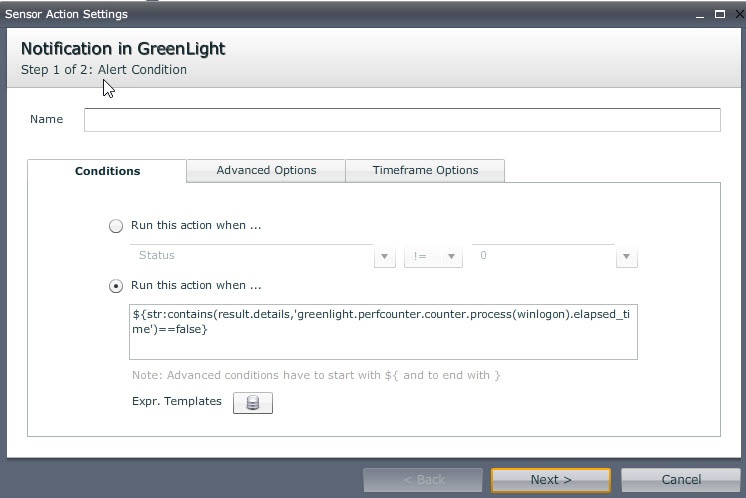Click the 'Sensor Action Settings' title bar
This screenshot has width=746, height=498.
(300, 14)
